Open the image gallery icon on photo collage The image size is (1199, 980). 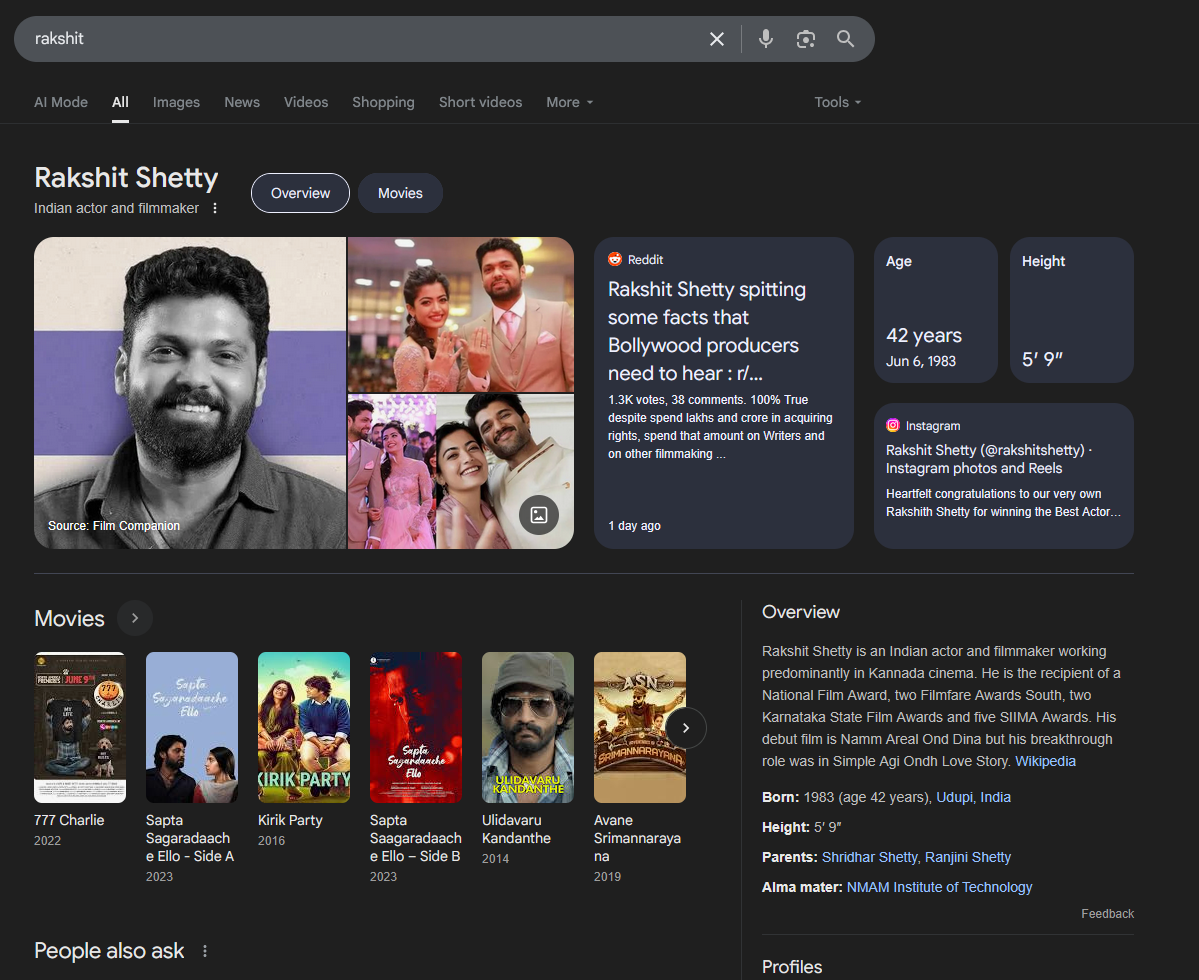539,514
